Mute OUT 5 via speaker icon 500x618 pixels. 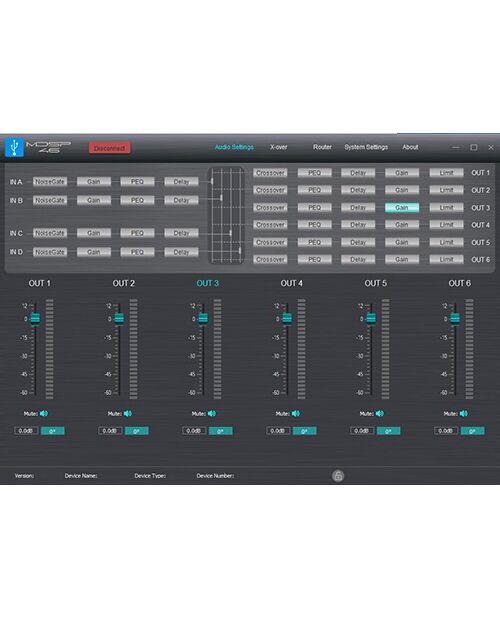(379, 413)
